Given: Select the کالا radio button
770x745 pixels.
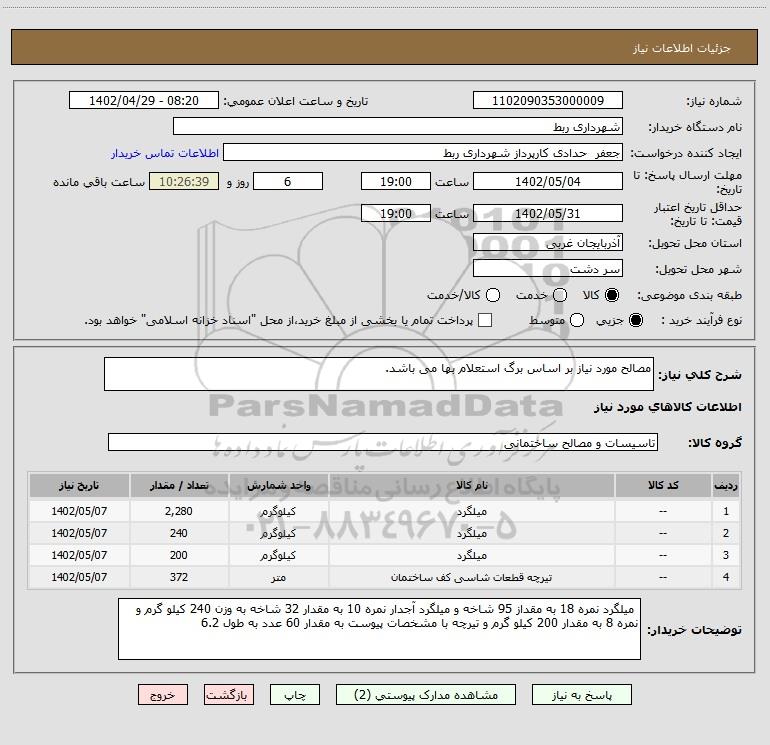Looking at the screenshot, I should pyautogui.click(x=612, y=295).
